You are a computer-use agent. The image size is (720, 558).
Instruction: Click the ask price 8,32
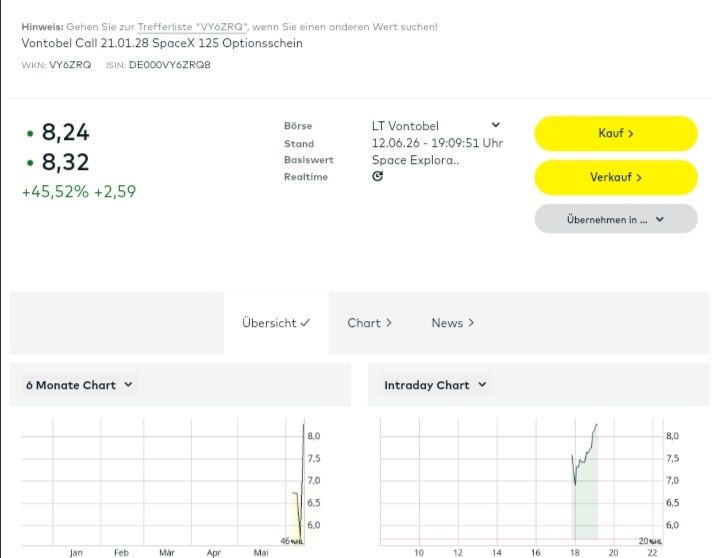click(x=65, y=162)
